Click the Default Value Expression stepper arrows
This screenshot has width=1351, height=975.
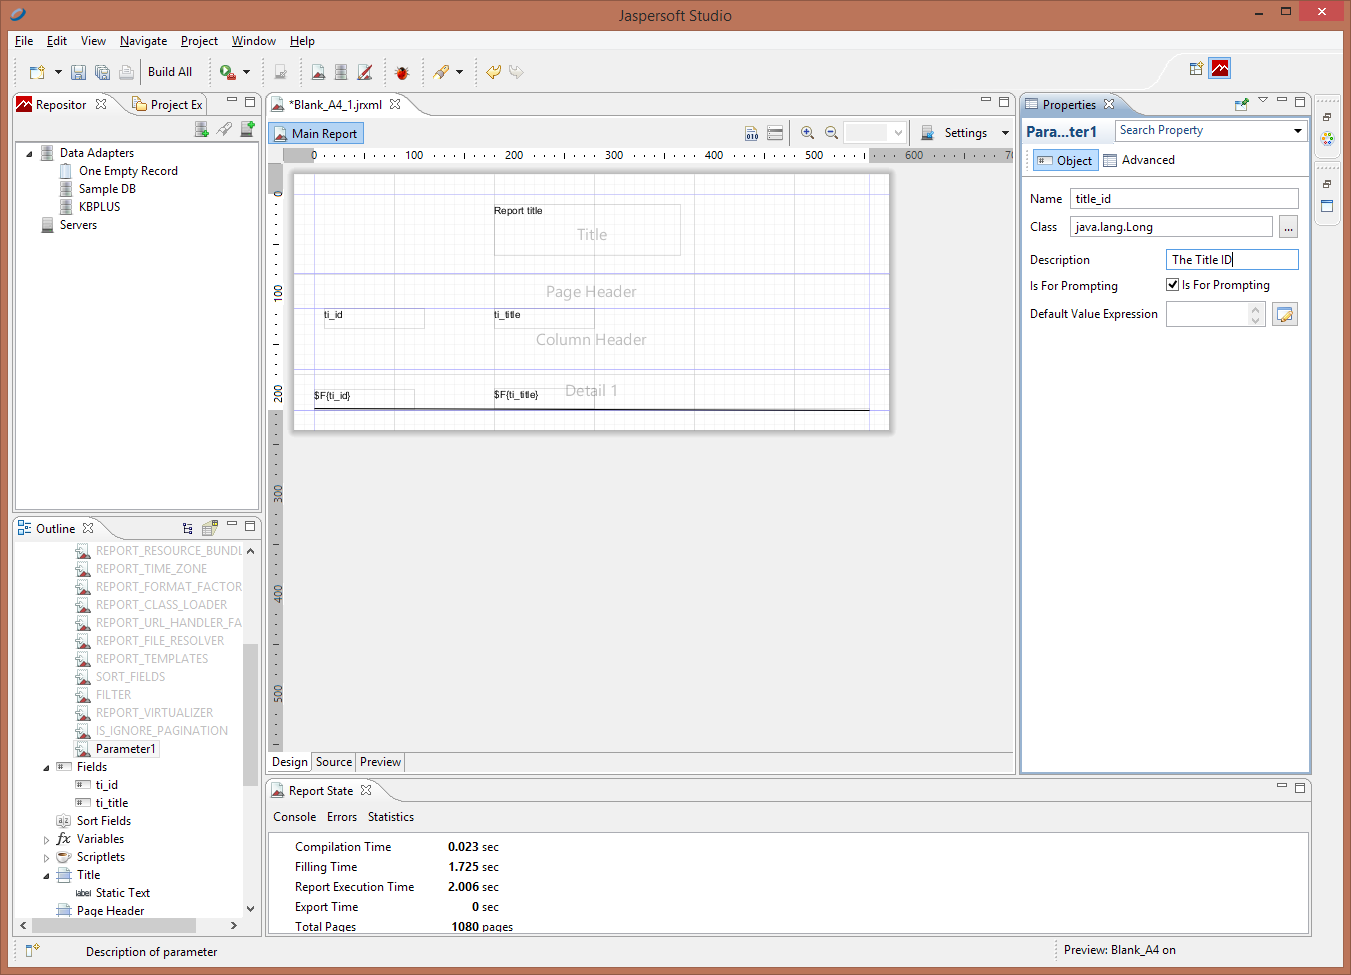(1256, 314)
